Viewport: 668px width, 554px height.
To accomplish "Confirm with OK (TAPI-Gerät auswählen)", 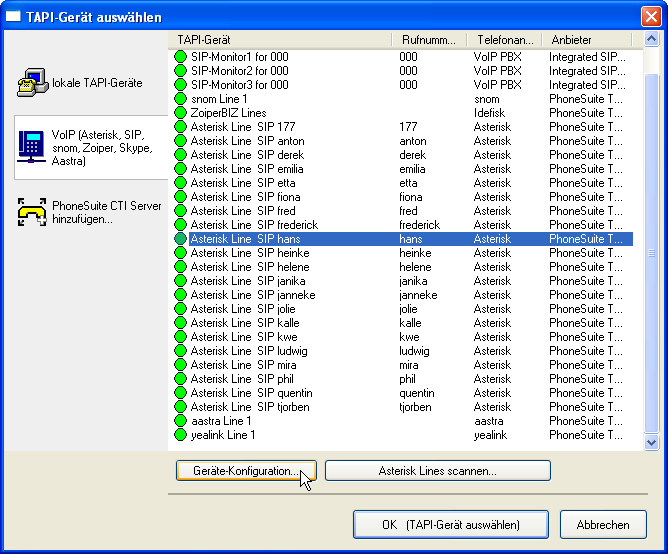I will (x=450, y=524).
